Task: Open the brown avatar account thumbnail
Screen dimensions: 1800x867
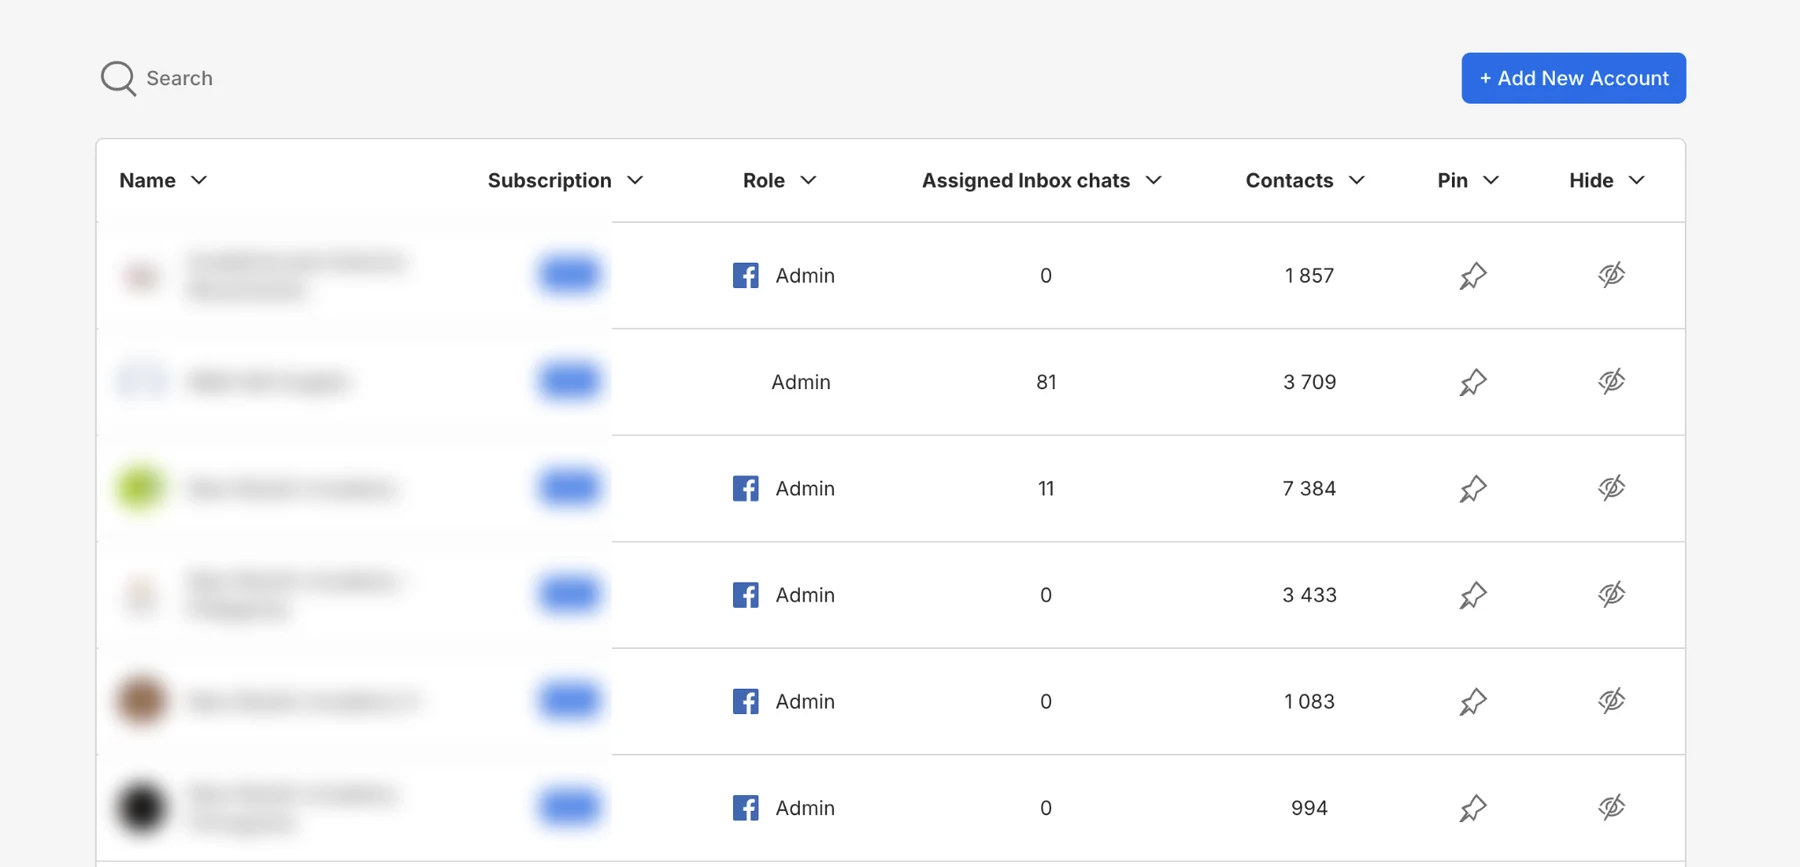Action: click(141, 700)
